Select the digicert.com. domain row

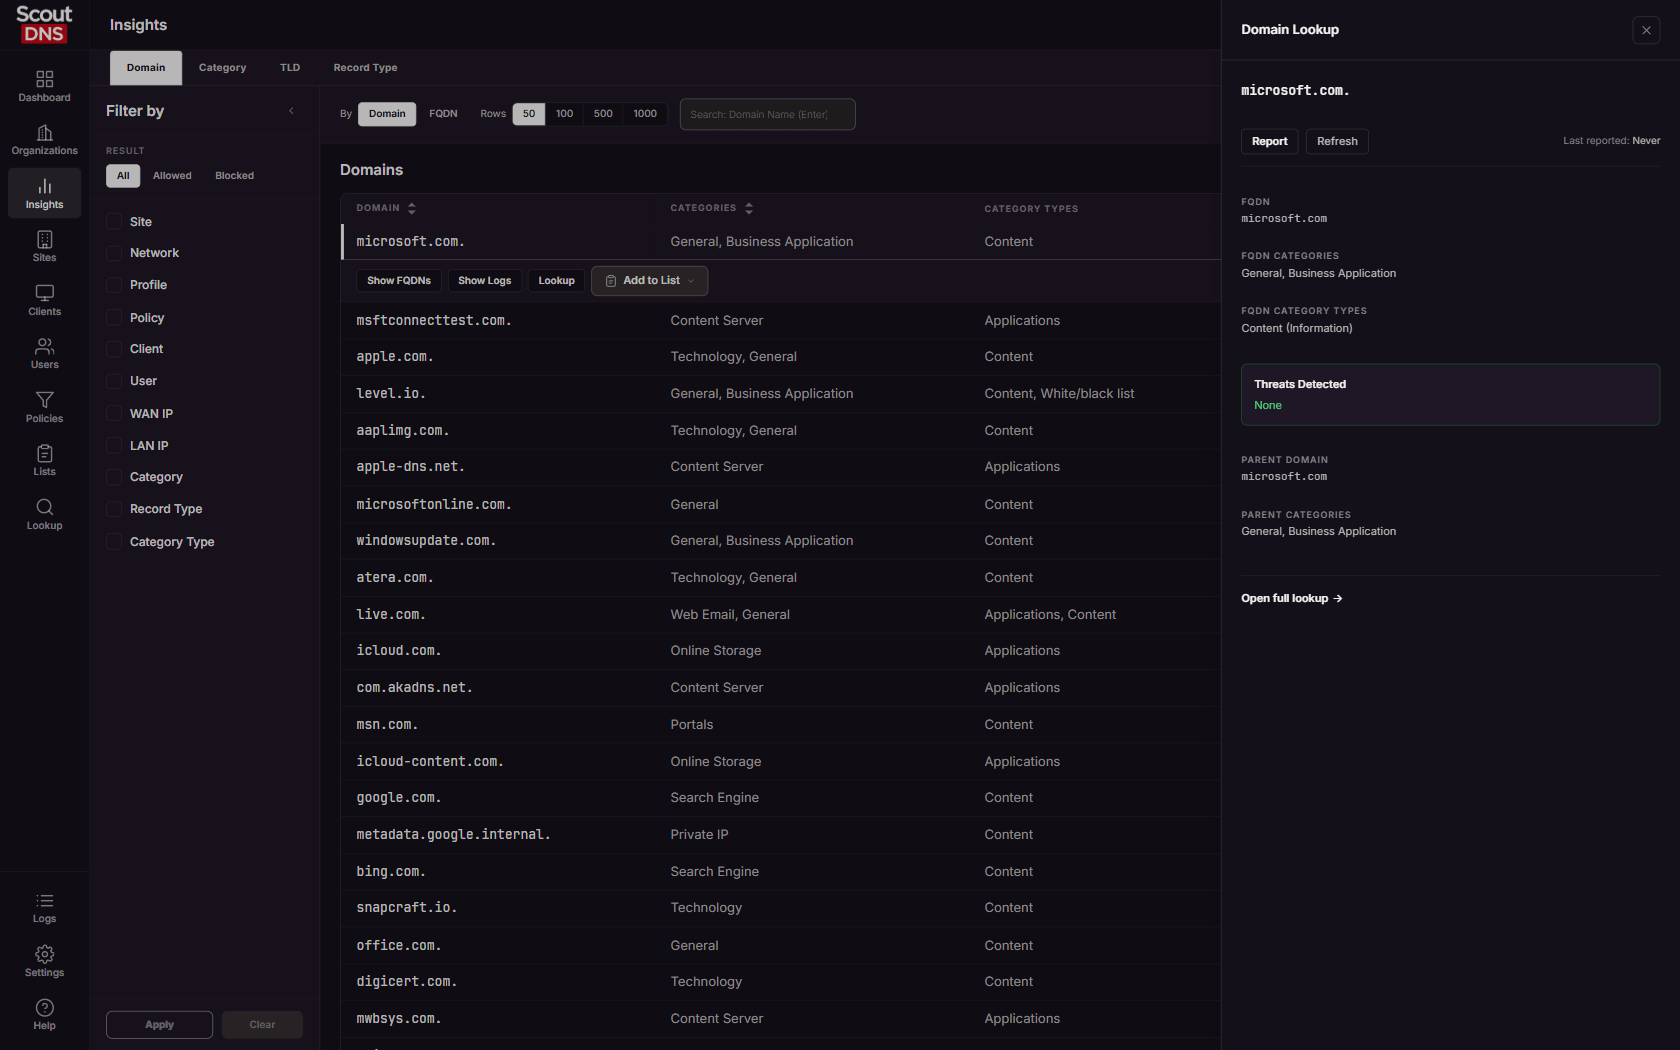[780, 982]
